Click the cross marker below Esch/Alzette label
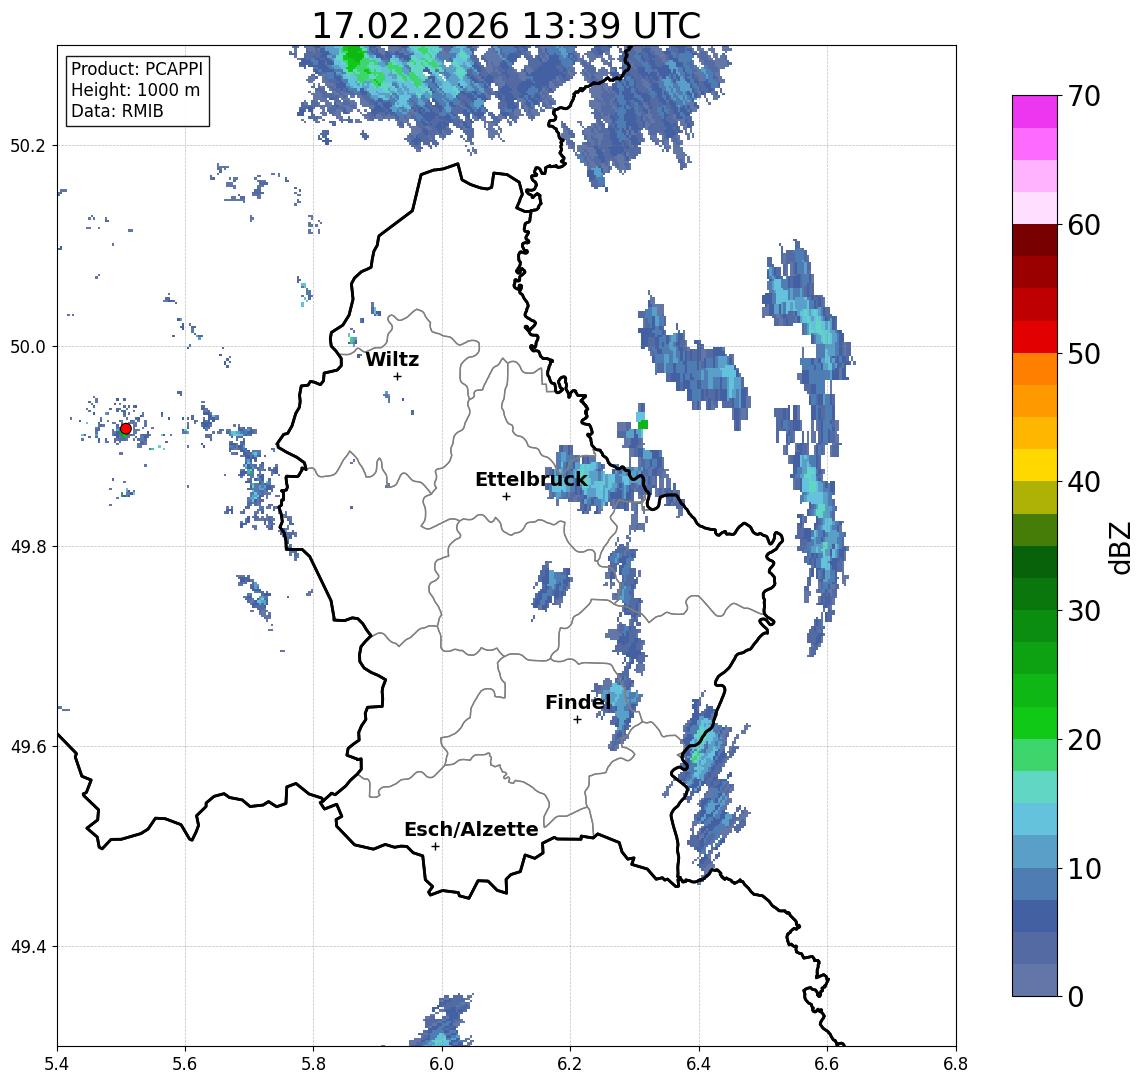 pyautogui.click(x=435, y=847)
